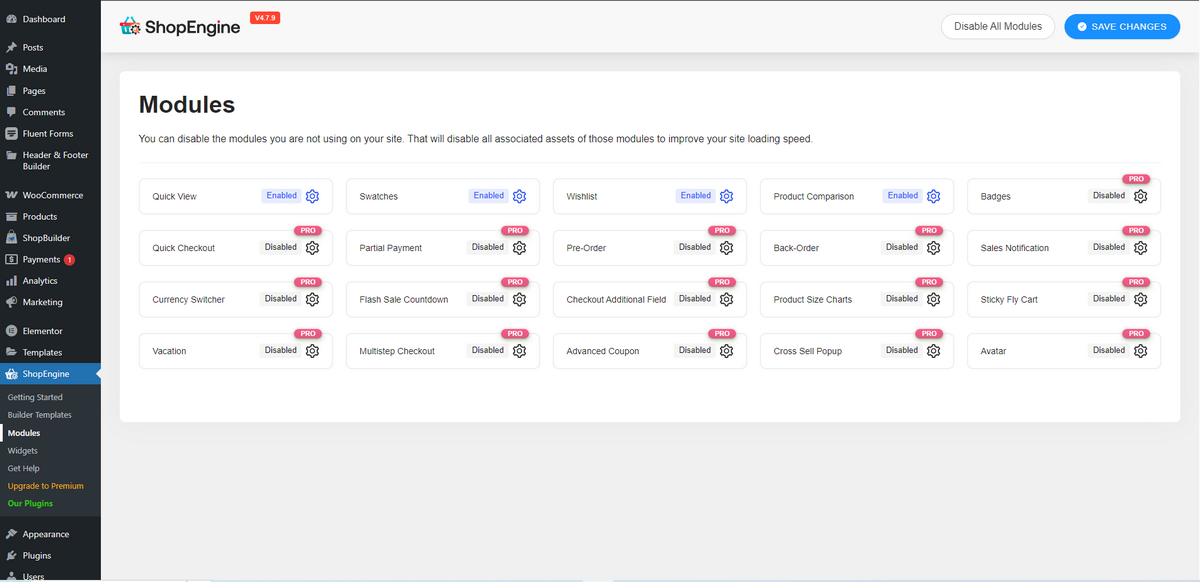The height and width of the screenshot is (582, 1200).
Task: Open Swatches module settings gear
Action: (519, 196)
